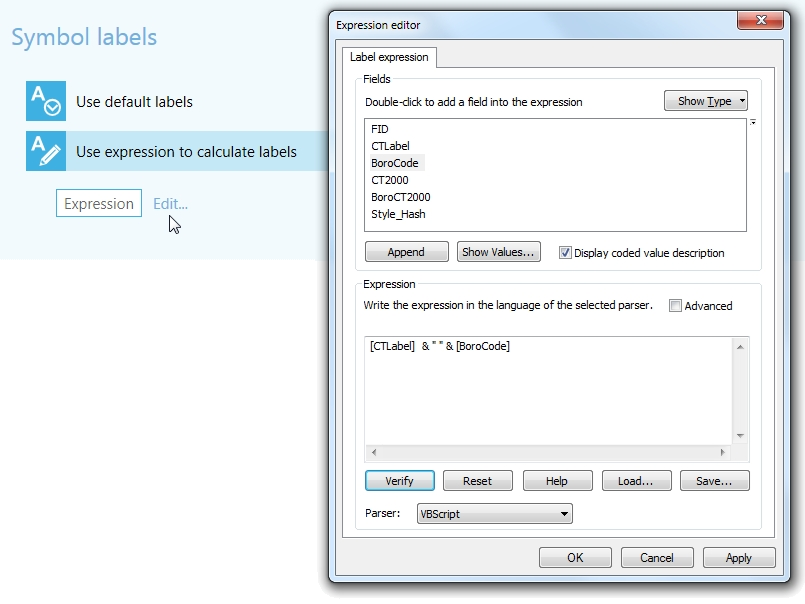Verify the label expression
Image resolution: width=805 pixels, height=604 pixels.
pyautogui.click(x=399, y=481)
